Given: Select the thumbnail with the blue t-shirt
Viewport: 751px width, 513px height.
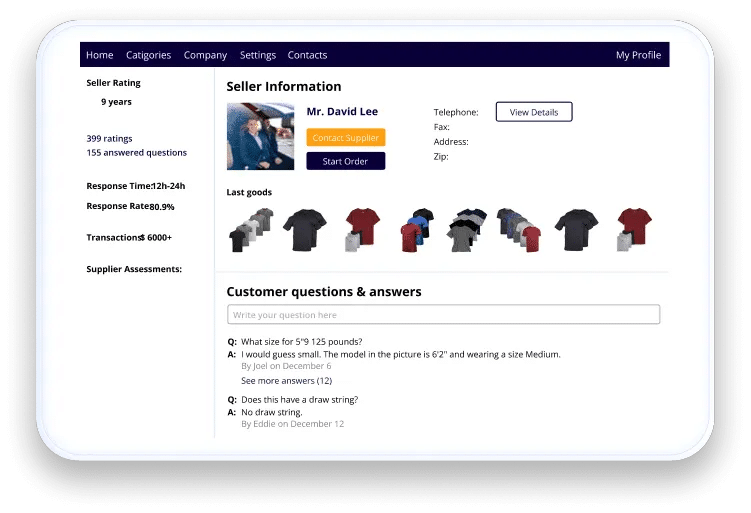Looking at the screenshot, I should click(418, 229).
